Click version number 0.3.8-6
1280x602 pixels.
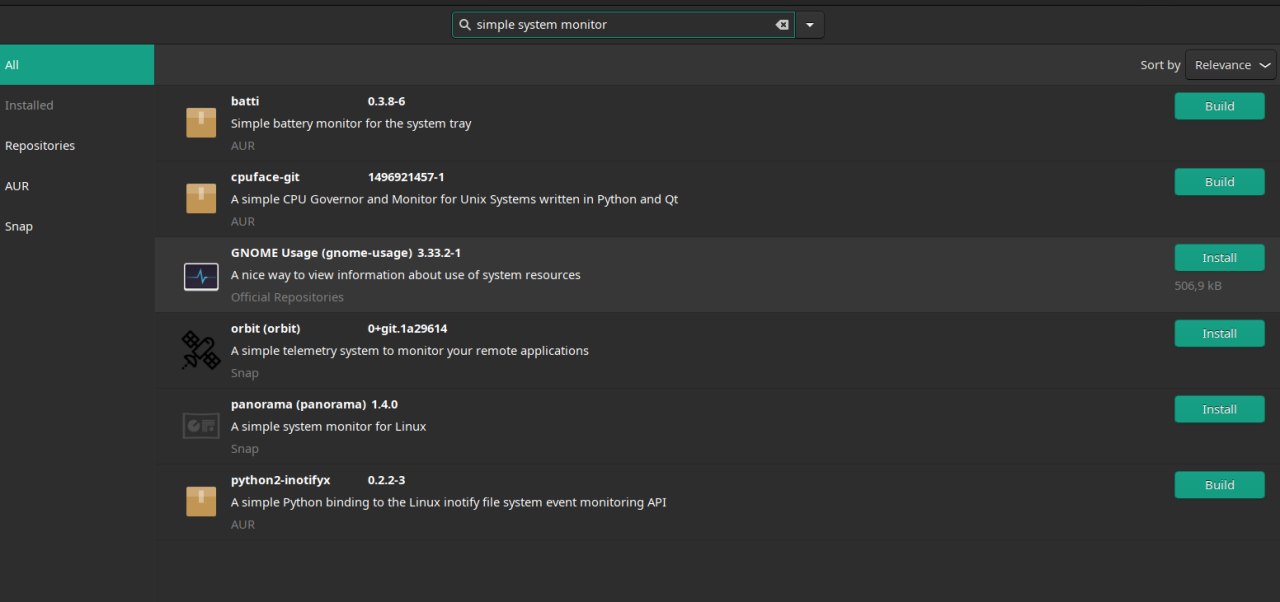pos(386,101)
